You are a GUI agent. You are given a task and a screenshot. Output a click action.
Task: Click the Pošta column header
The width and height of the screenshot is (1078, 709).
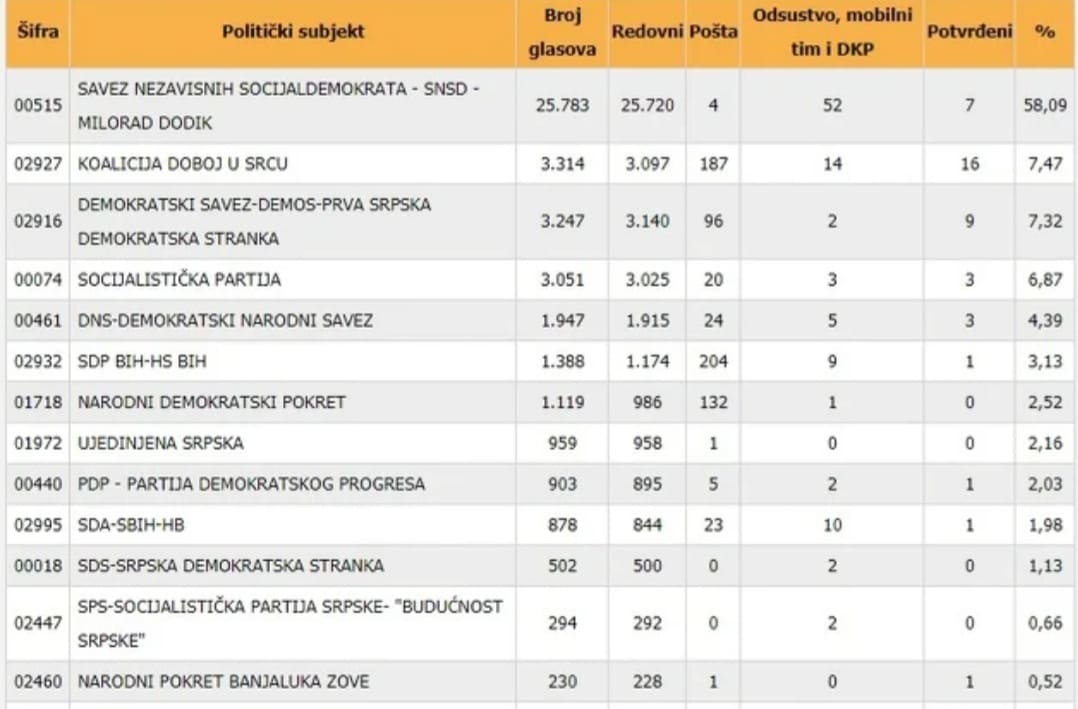[713, 31]
